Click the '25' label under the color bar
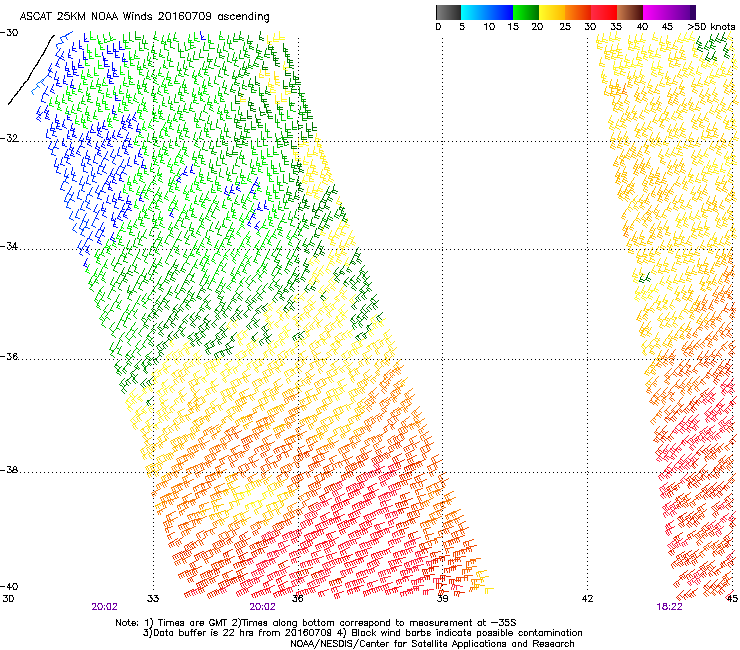The height and width of the screenshot is (650, 740). pos(565,27)
